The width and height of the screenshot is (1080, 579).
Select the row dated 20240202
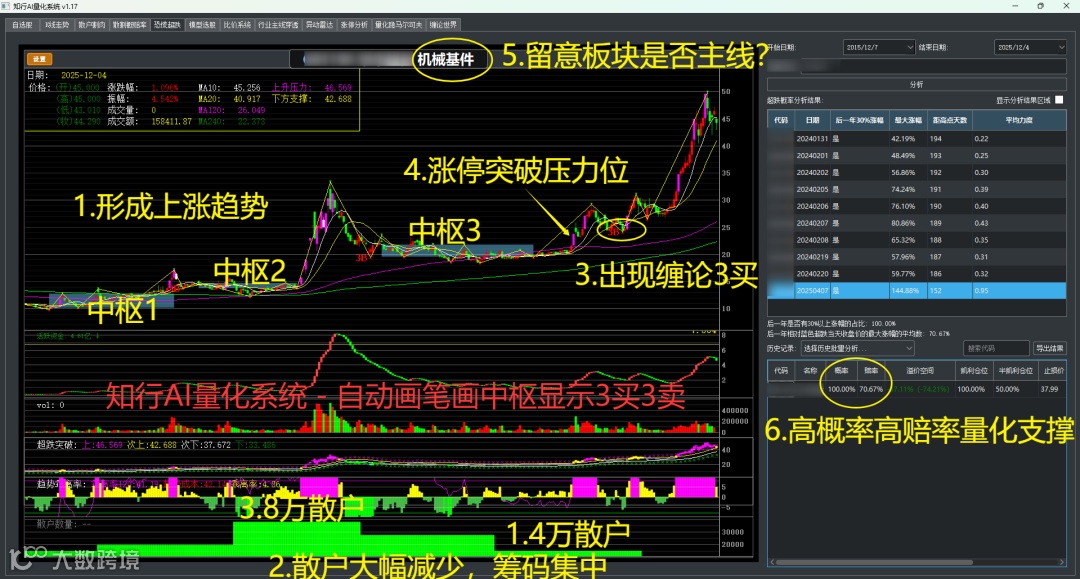click(916, 172)
